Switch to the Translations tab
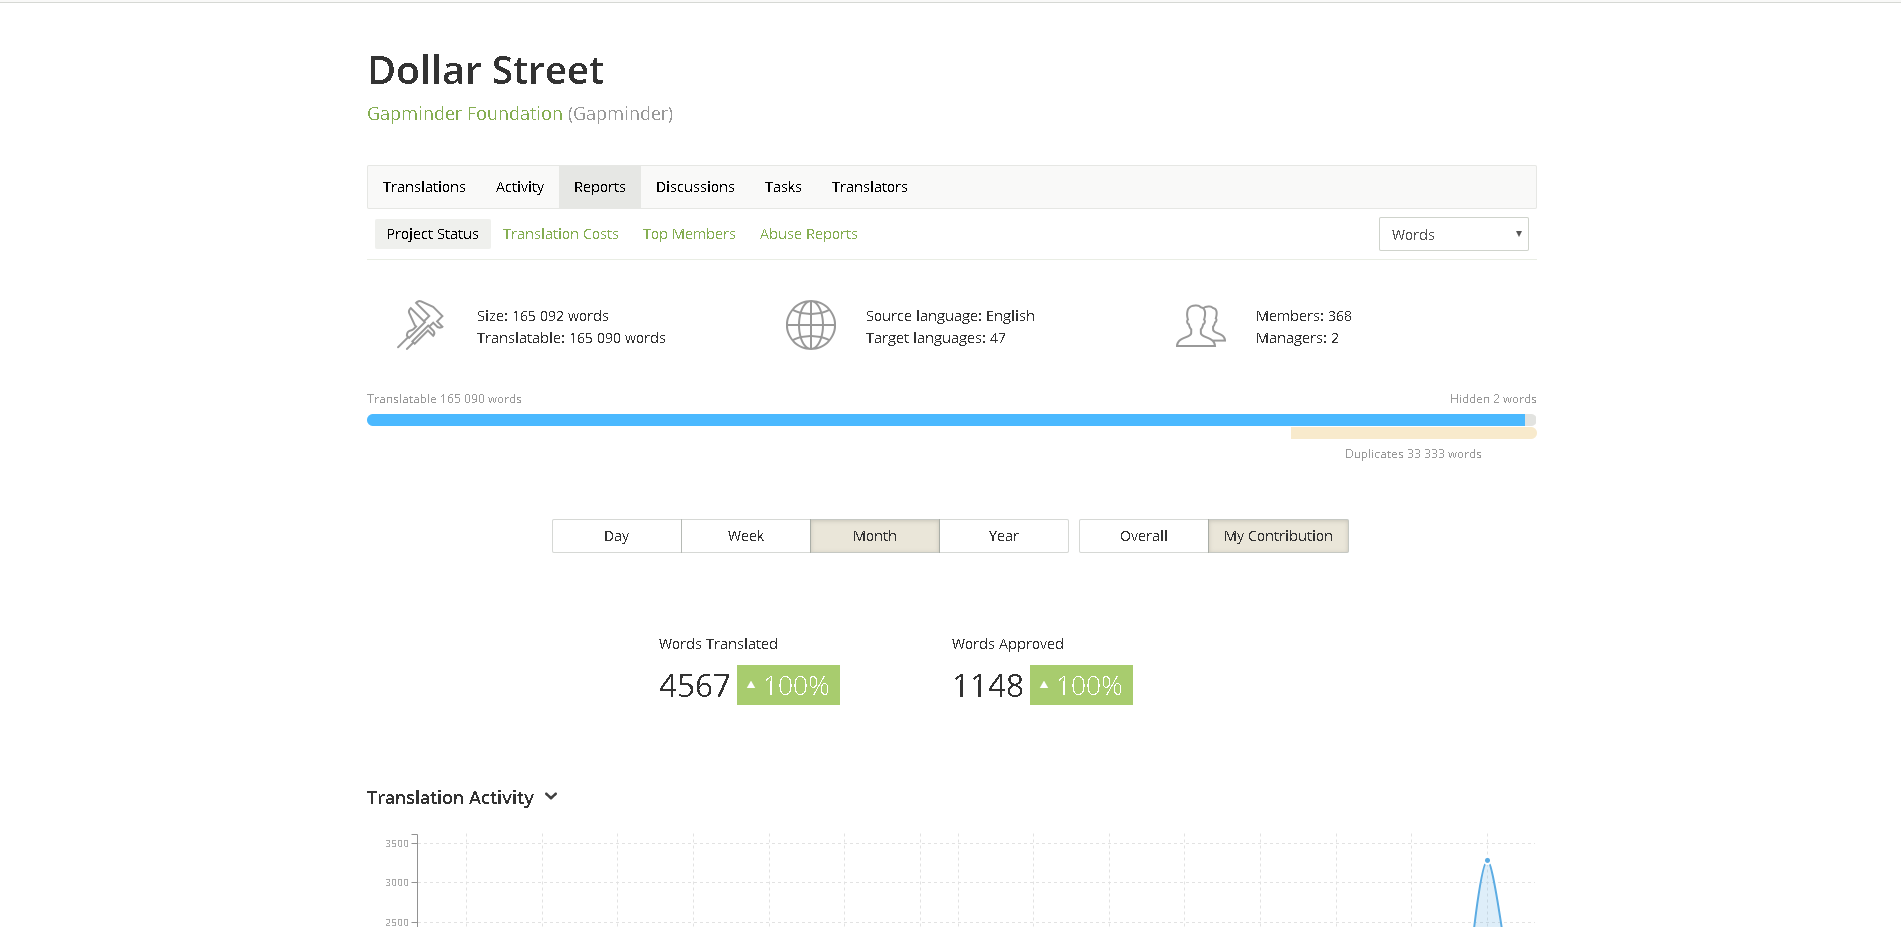 pos(424,187)
